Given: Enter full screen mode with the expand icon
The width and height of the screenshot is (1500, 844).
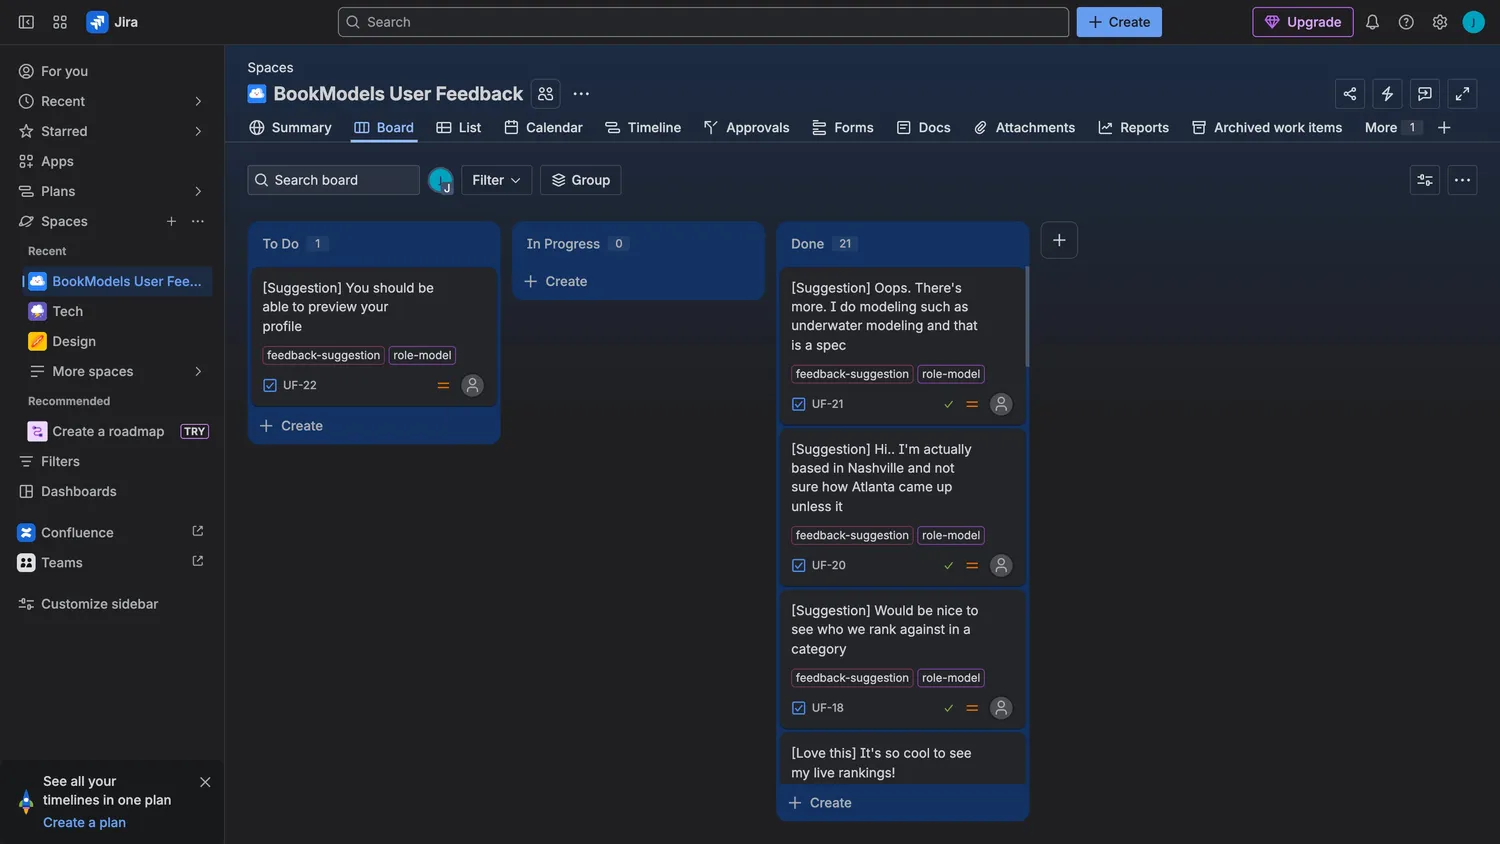Looking at the screenshot, I should point(1462,94).
